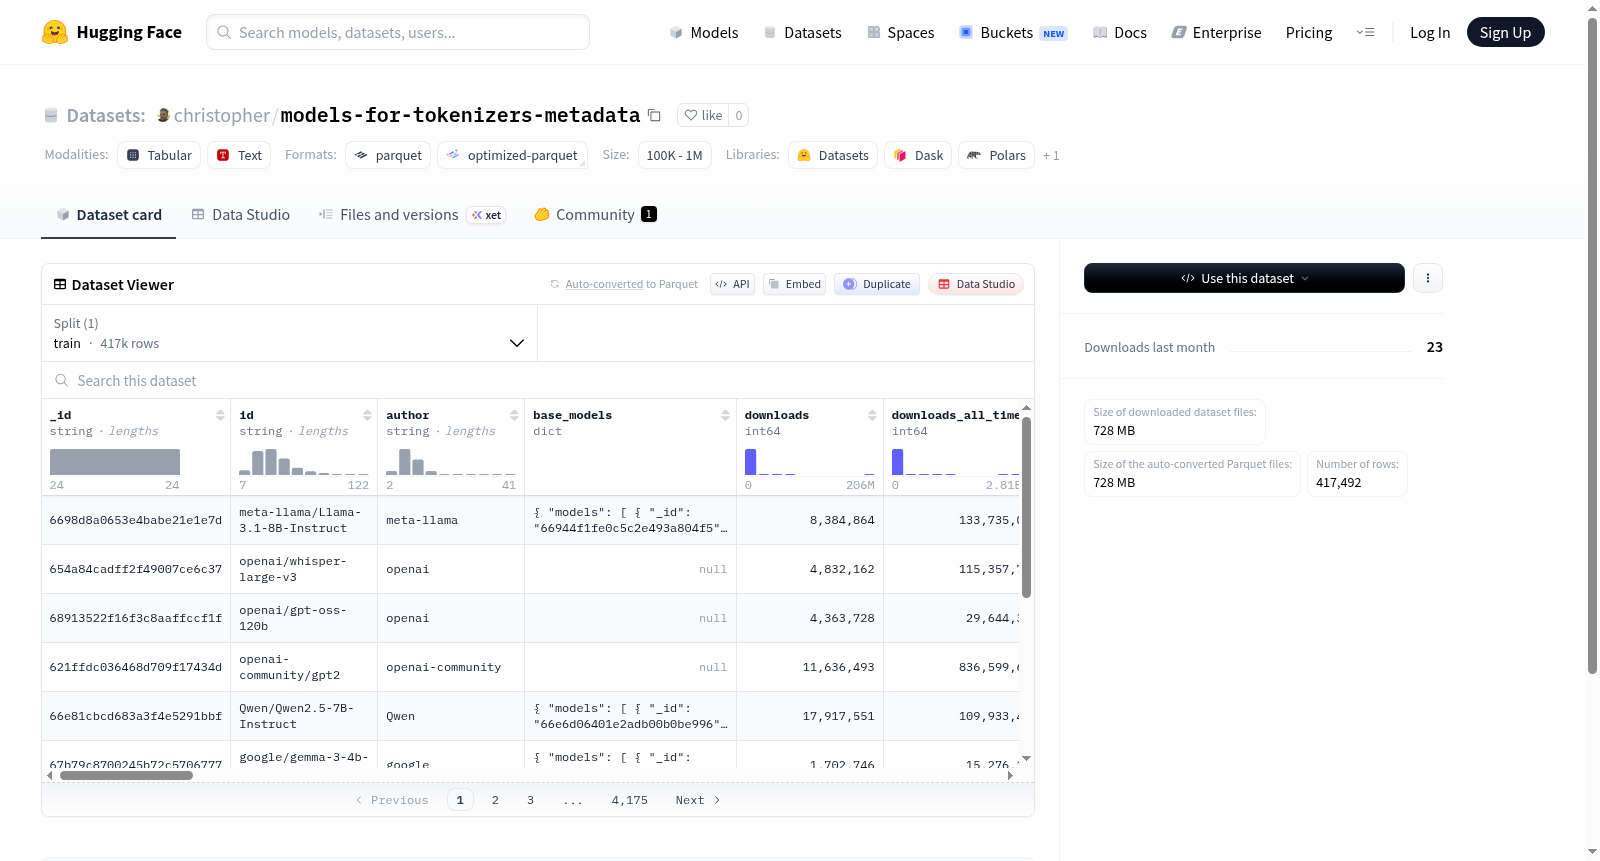The height and width of the screenshot is (861, 1600).
Task: Click the Text modality tag
Action: click(x=239, y=155)
